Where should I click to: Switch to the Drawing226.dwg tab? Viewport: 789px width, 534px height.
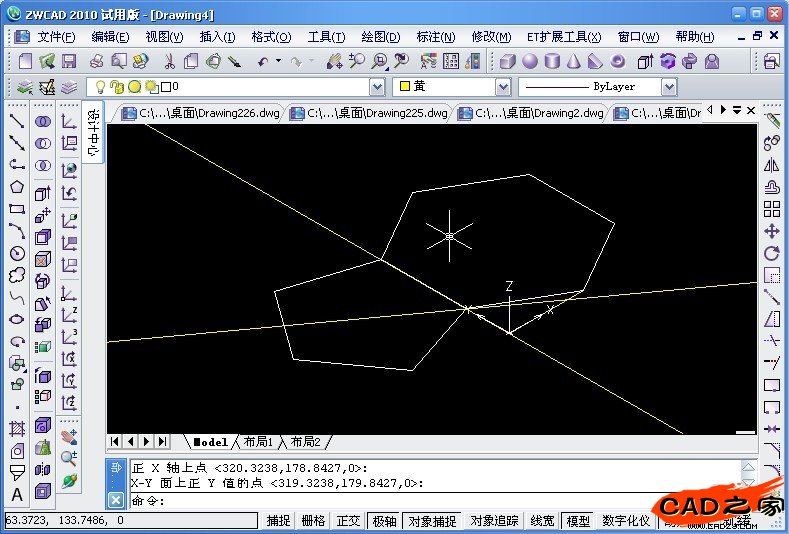[x=200, y=113]
